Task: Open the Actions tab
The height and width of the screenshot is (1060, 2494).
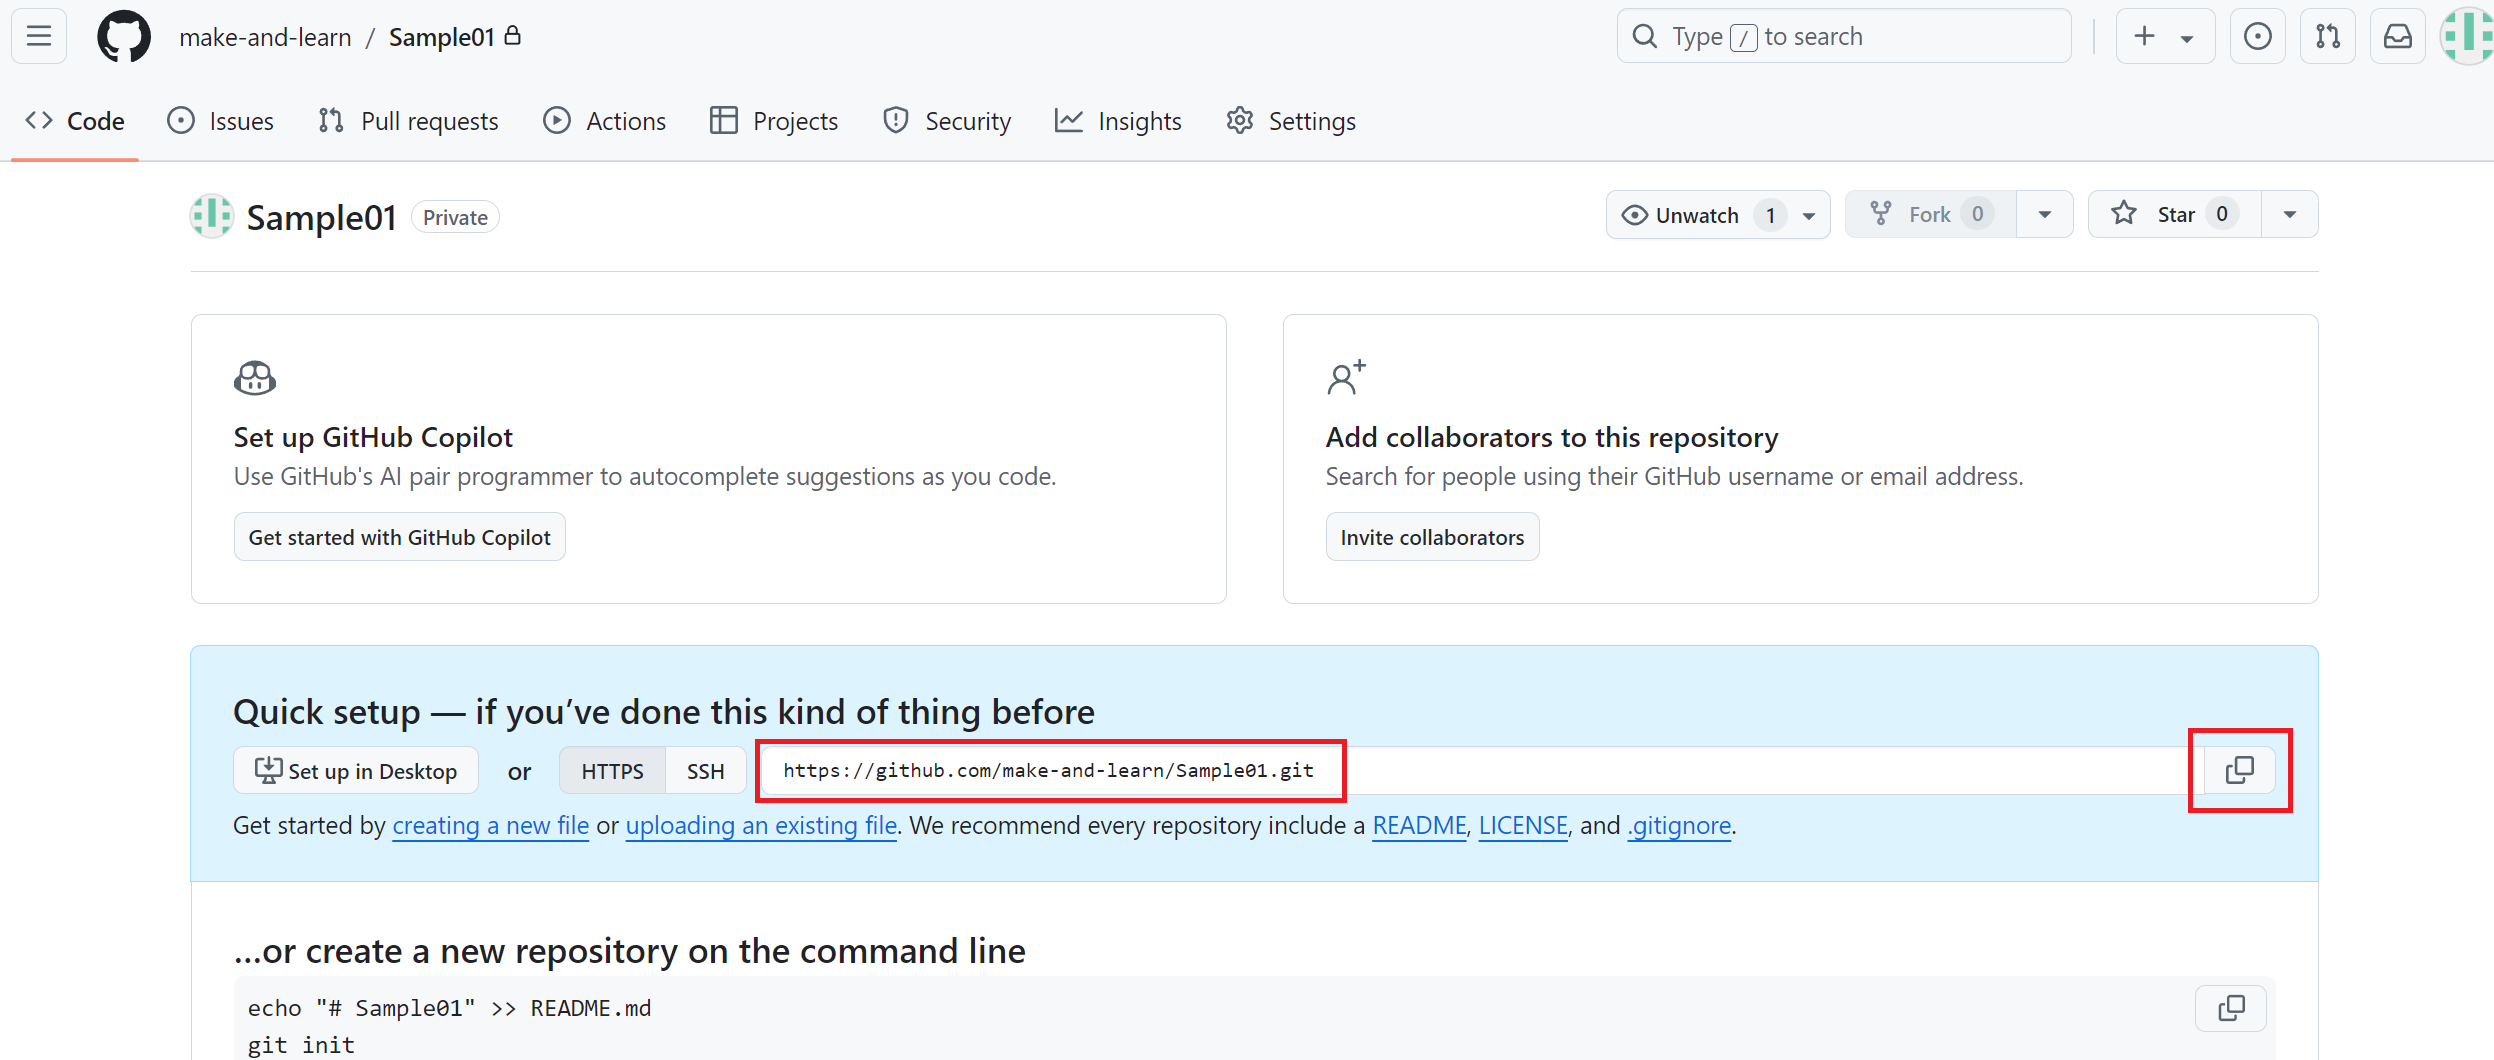Action: pyautogui.click(x=604, y=121)
